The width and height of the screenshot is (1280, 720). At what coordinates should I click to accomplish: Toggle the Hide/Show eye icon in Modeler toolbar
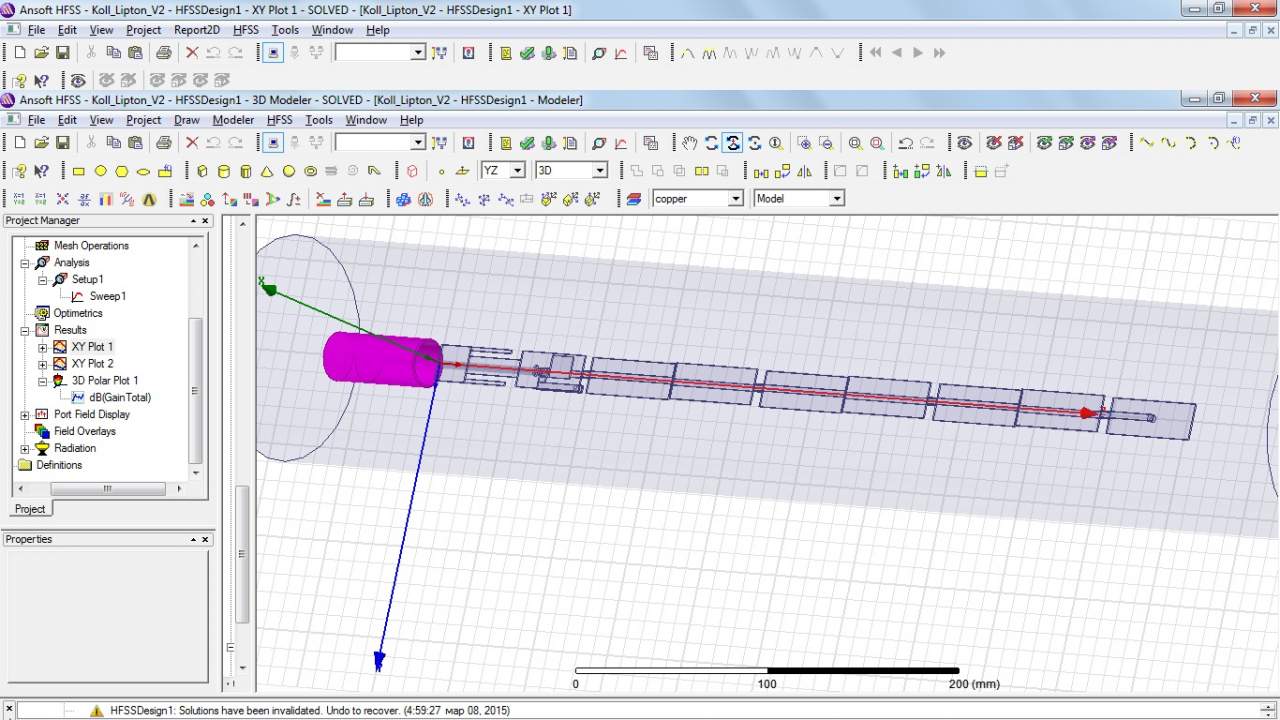964,143
